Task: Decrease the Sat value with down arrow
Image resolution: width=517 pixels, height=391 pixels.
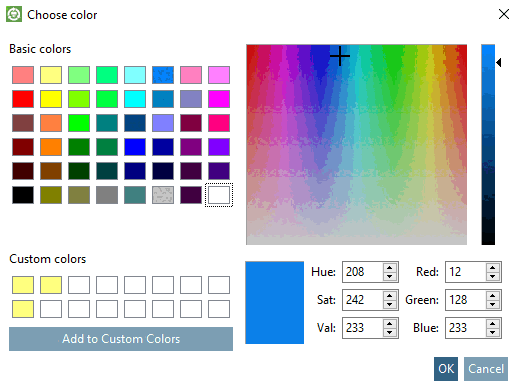Action: coord(389,304)
